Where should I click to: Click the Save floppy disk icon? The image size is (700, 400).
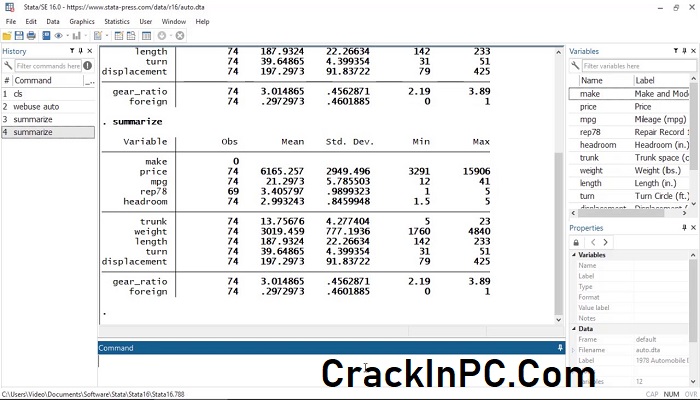click(x=19, y=36)
